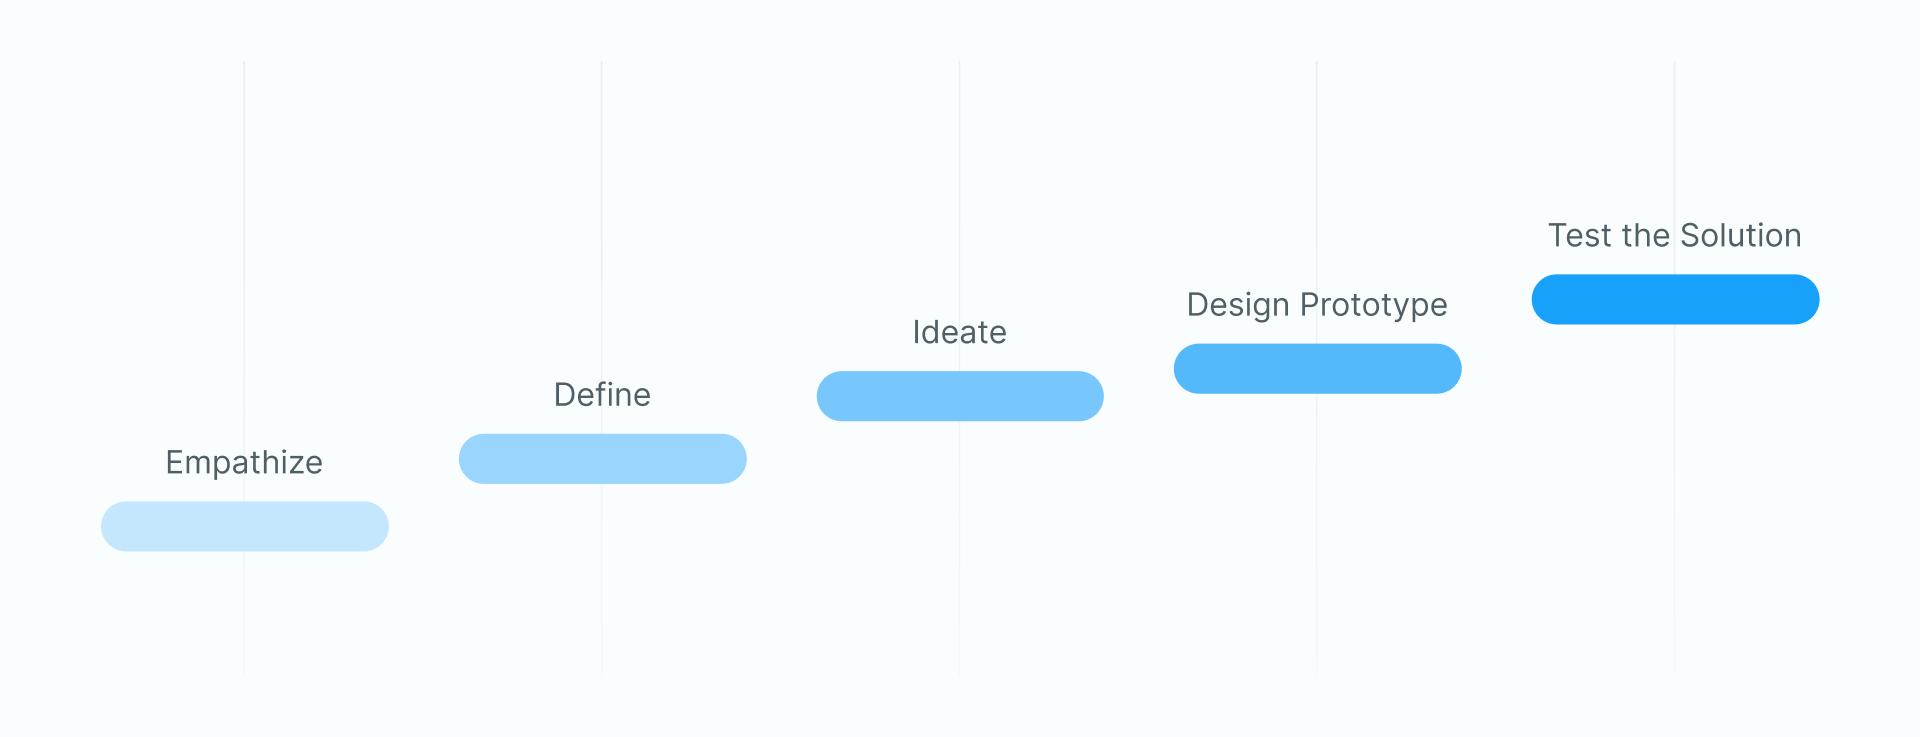The width and height of the screenshot is (1920, 737).
Task: Click the Empathize label
Action: tap(244, 463)
